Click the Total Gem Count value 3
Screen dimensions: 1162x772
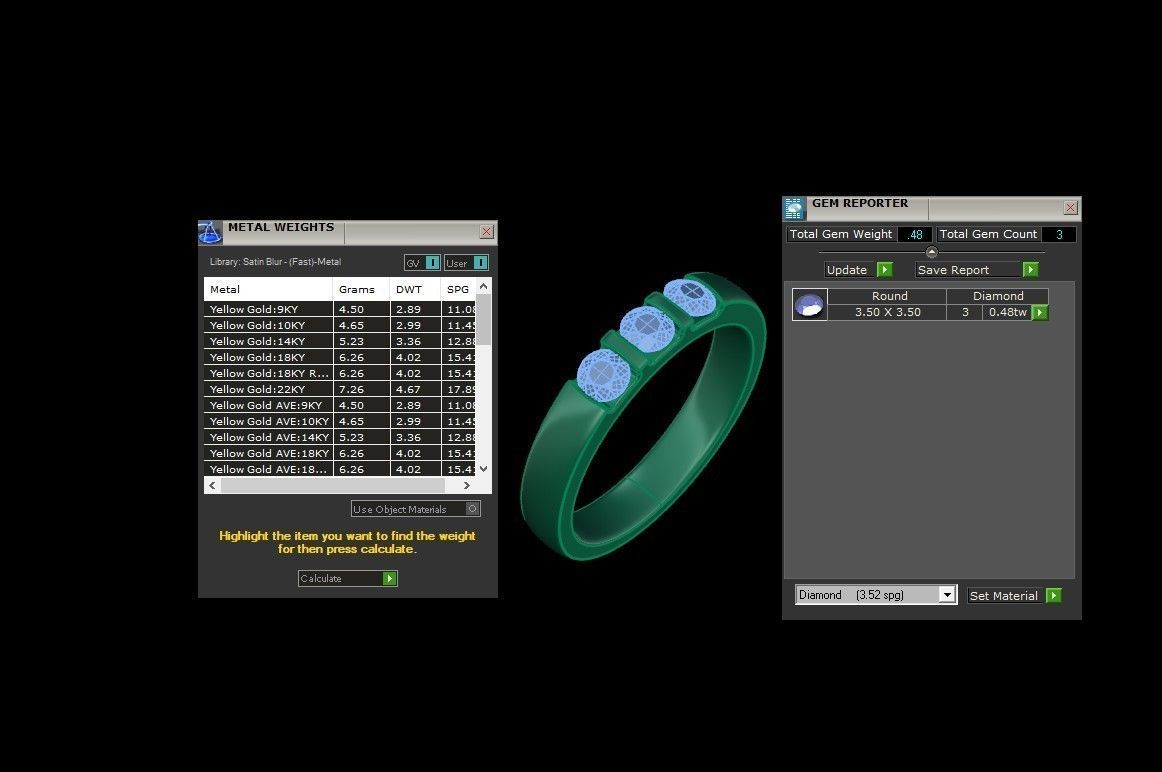[x=1059, y=234]
